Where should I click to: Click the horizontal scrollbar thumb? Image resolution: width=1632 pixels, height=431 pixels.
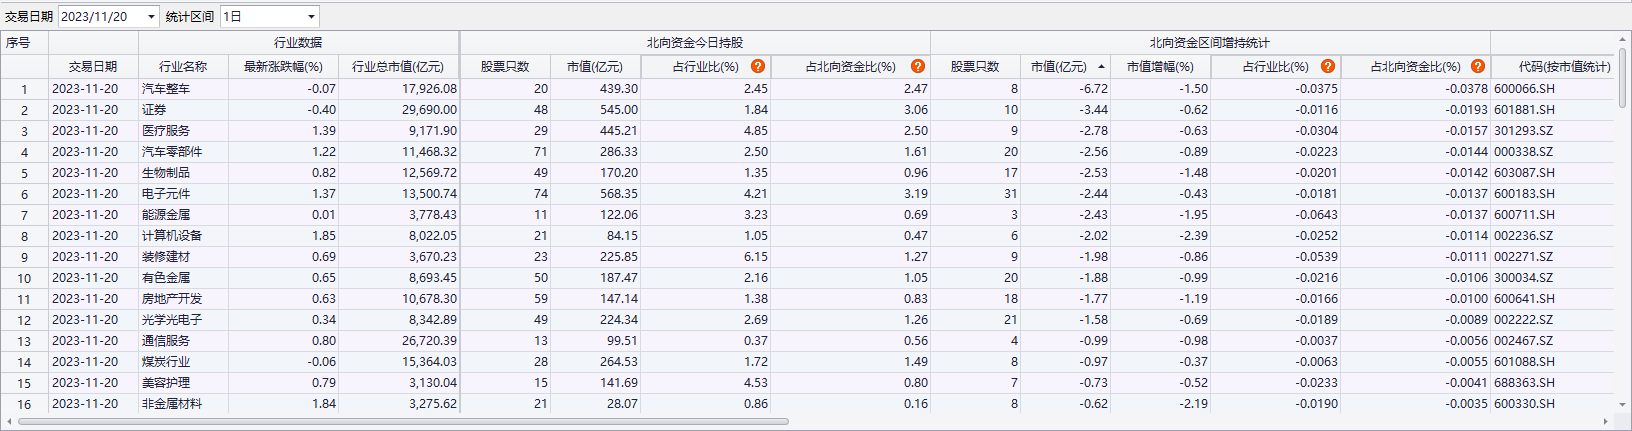[x=400, y=421]
